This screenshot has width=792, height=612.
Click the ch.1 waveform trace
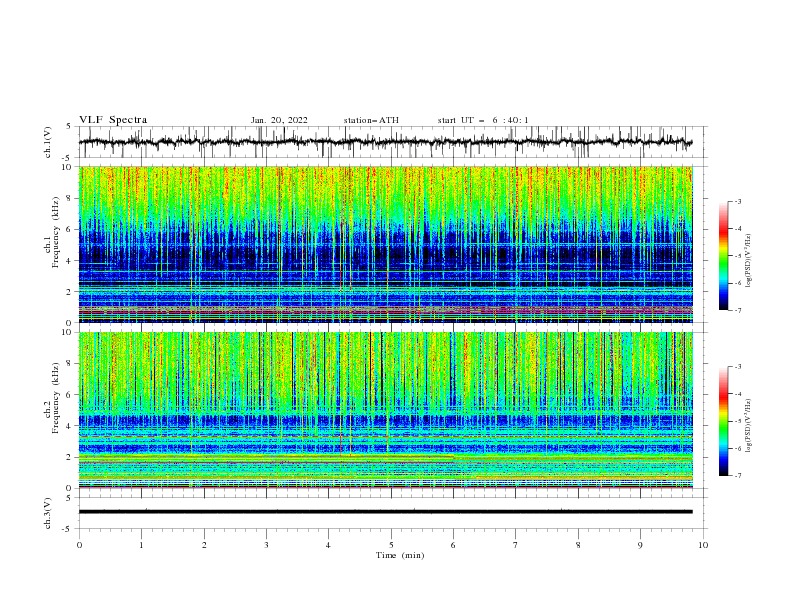[386, 142]
